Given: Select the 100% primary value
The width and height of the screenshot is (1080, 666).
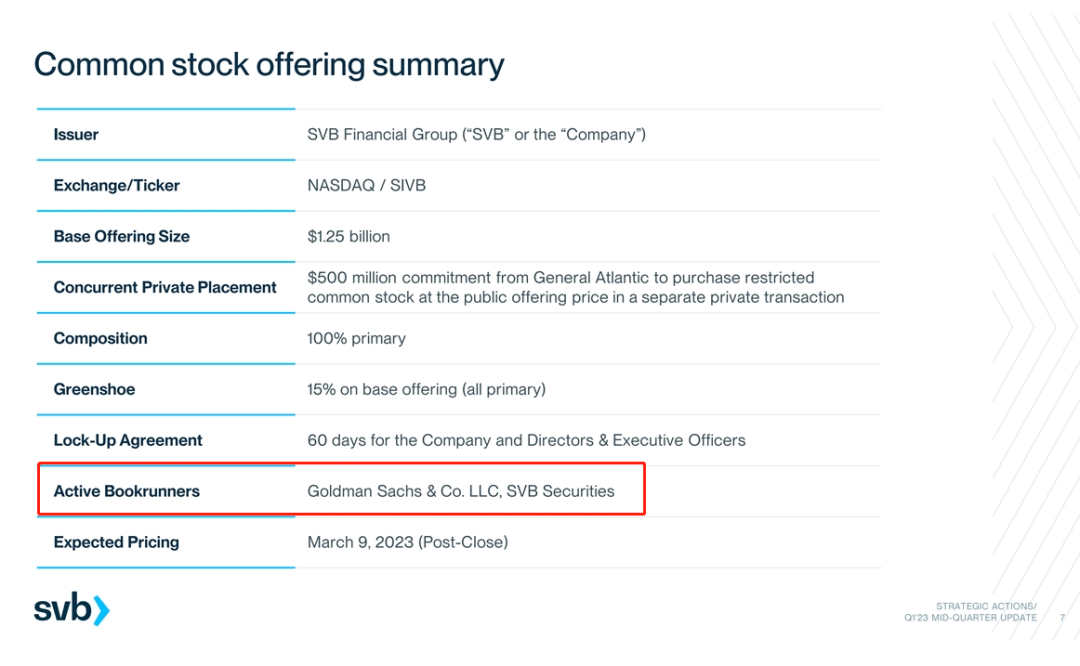Looking at the screenshot, I should (x=356, y=338).
